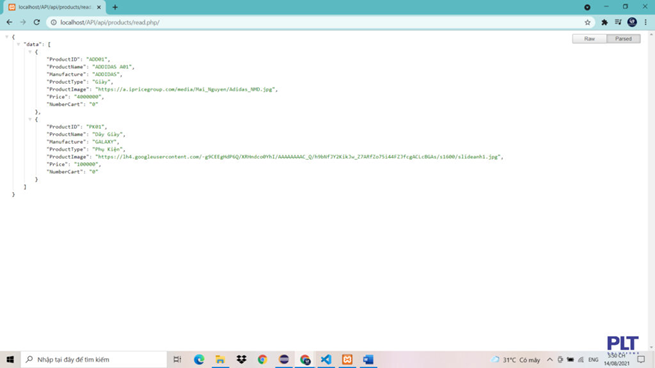This screenshot has height=368, width=655.
Task: Open the Adidas_NMD.jpg image link
Action: pyautogui.click(x=185, y=89)
